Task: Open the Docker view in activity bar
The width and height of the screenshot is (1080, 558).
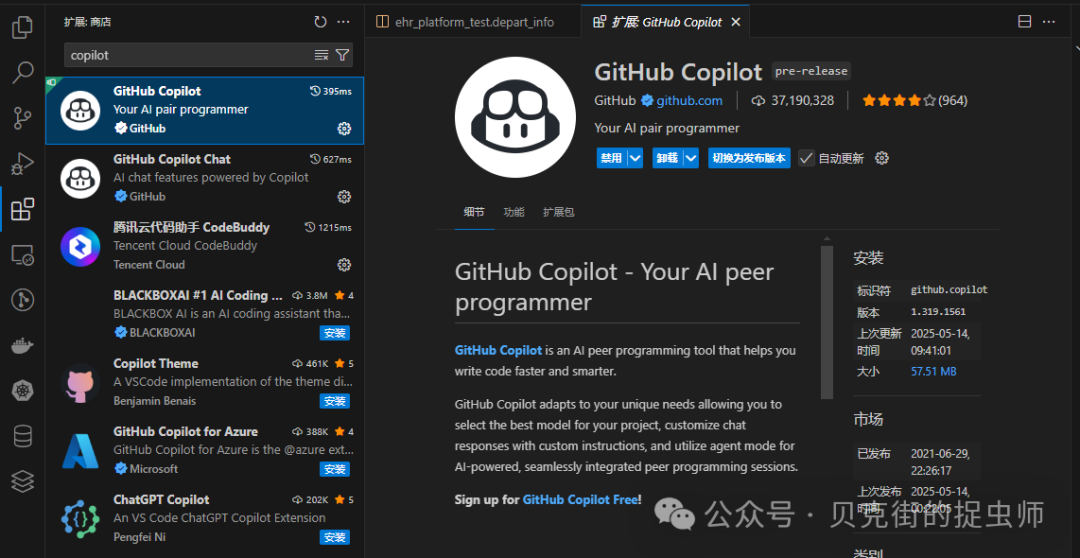Action: point(23,345)
